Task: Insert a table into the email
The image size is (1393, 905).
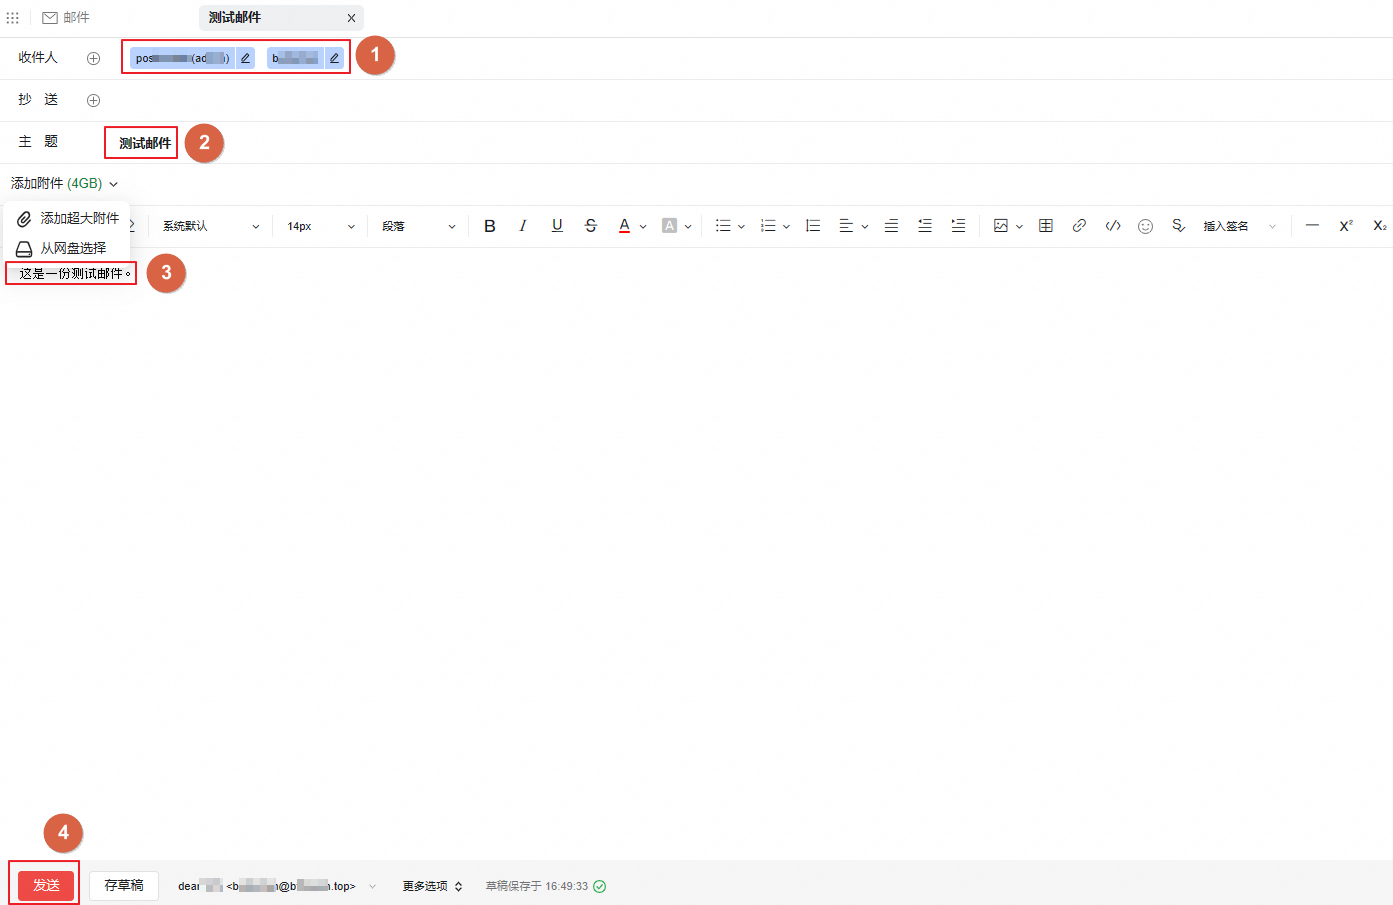Action: pos(1046,226)
